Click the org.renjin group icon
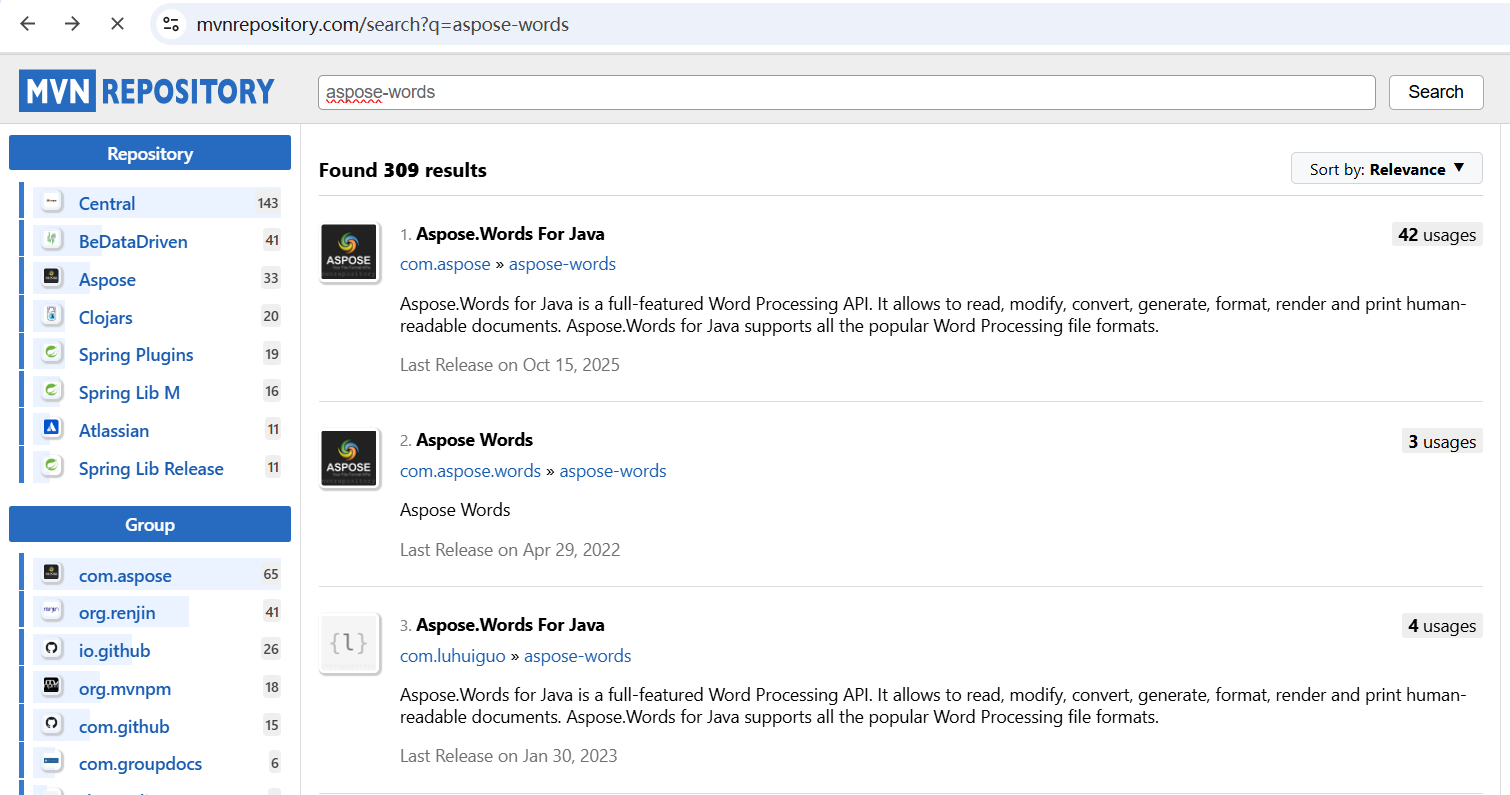 pos(52,611)
